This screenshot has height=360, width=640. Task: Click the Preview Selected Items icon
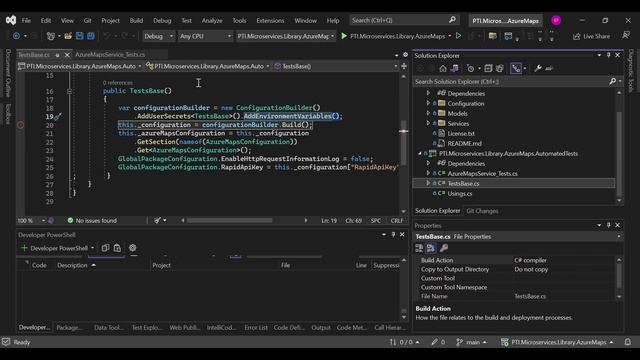click(549, 69)
